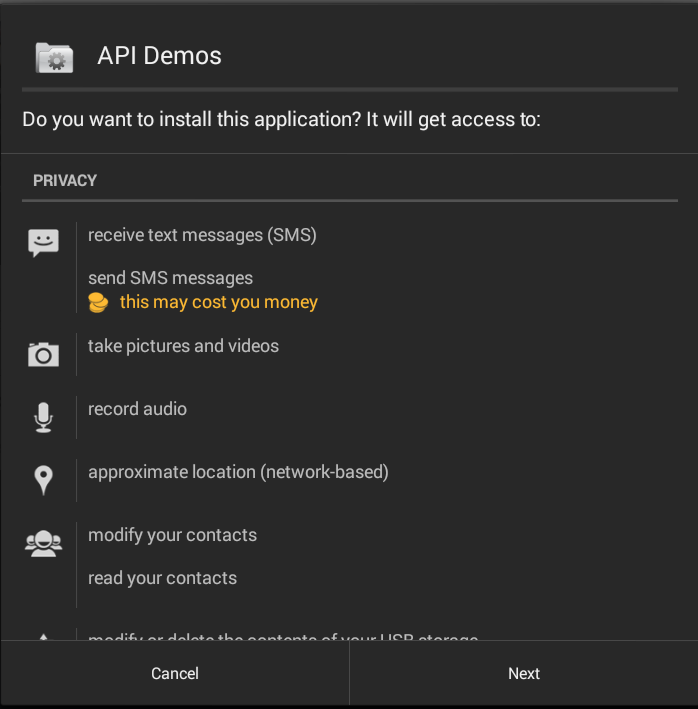The image size is (698, 709).
Task: Open 'send SMS messages' permission details
Action: pos(170,278)
